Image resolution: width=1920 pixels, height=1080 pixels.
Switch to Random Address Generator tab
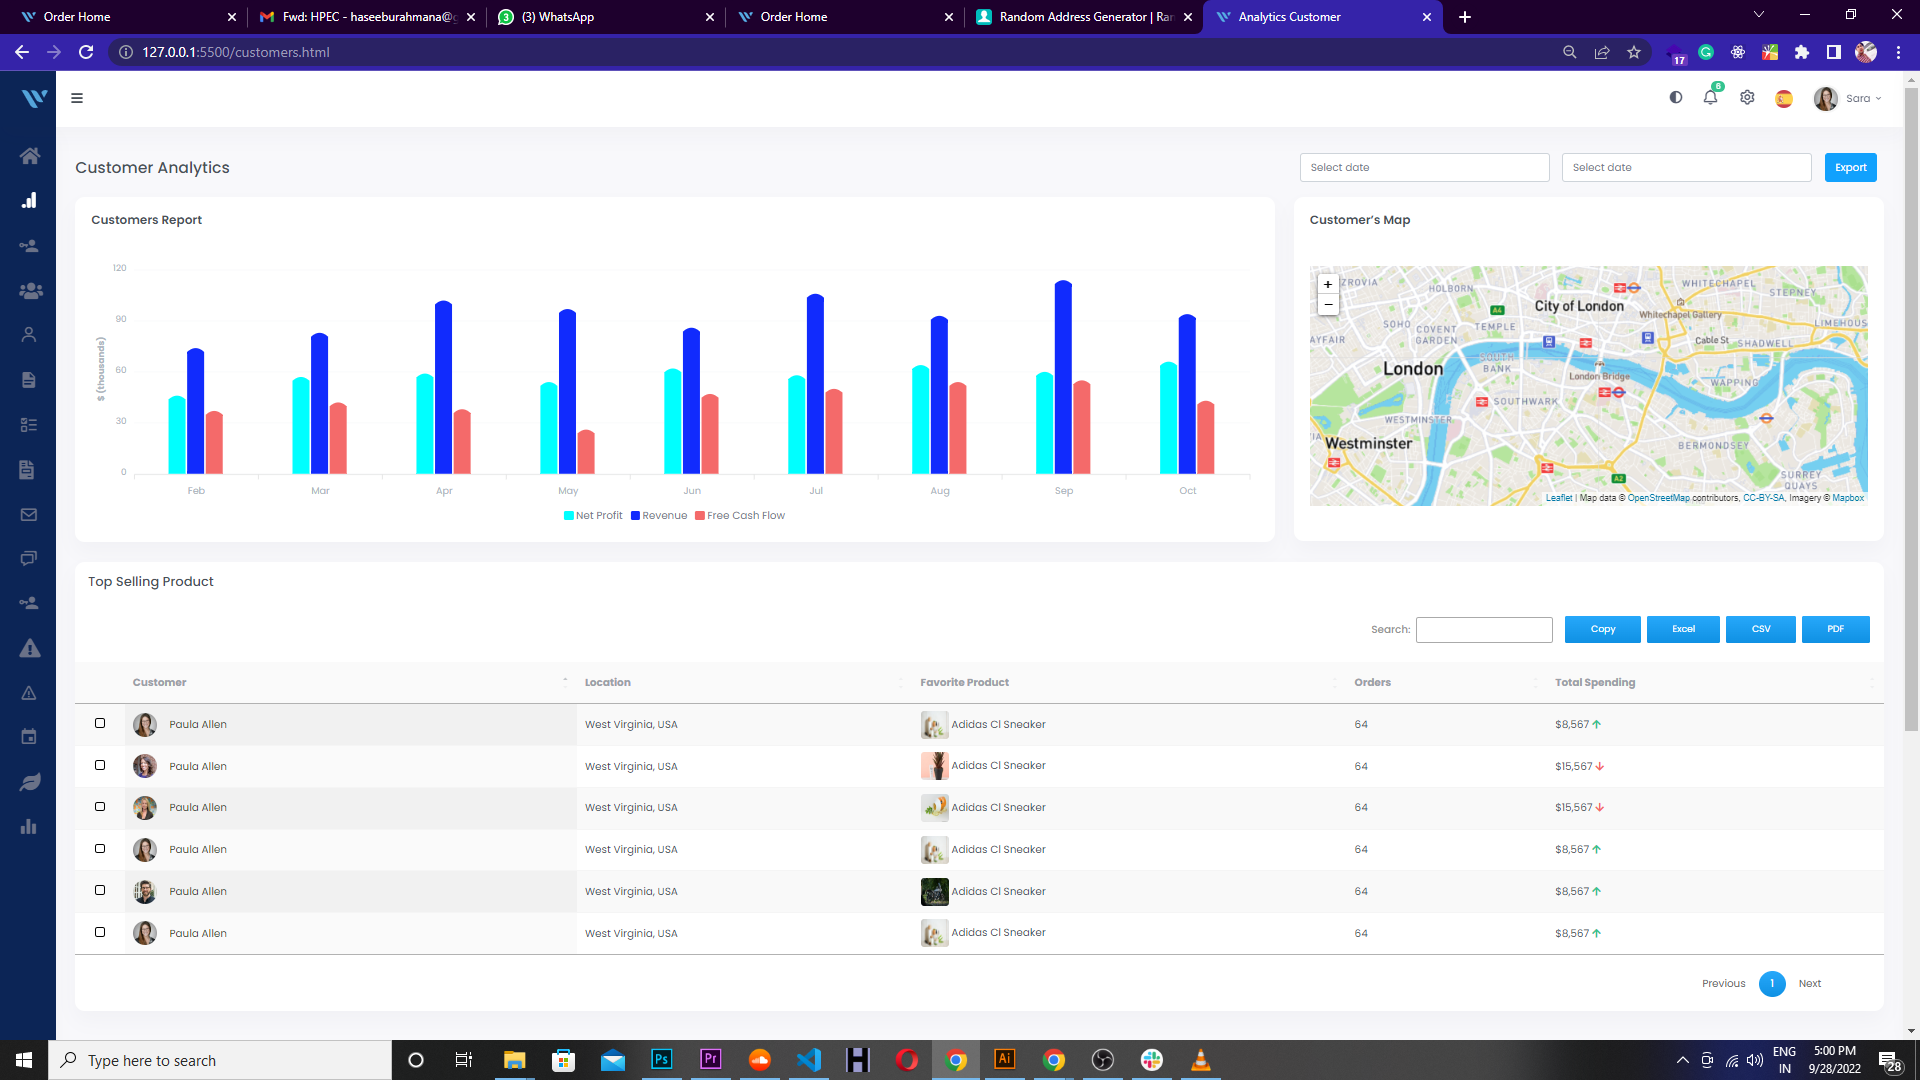coord(1085,17)
